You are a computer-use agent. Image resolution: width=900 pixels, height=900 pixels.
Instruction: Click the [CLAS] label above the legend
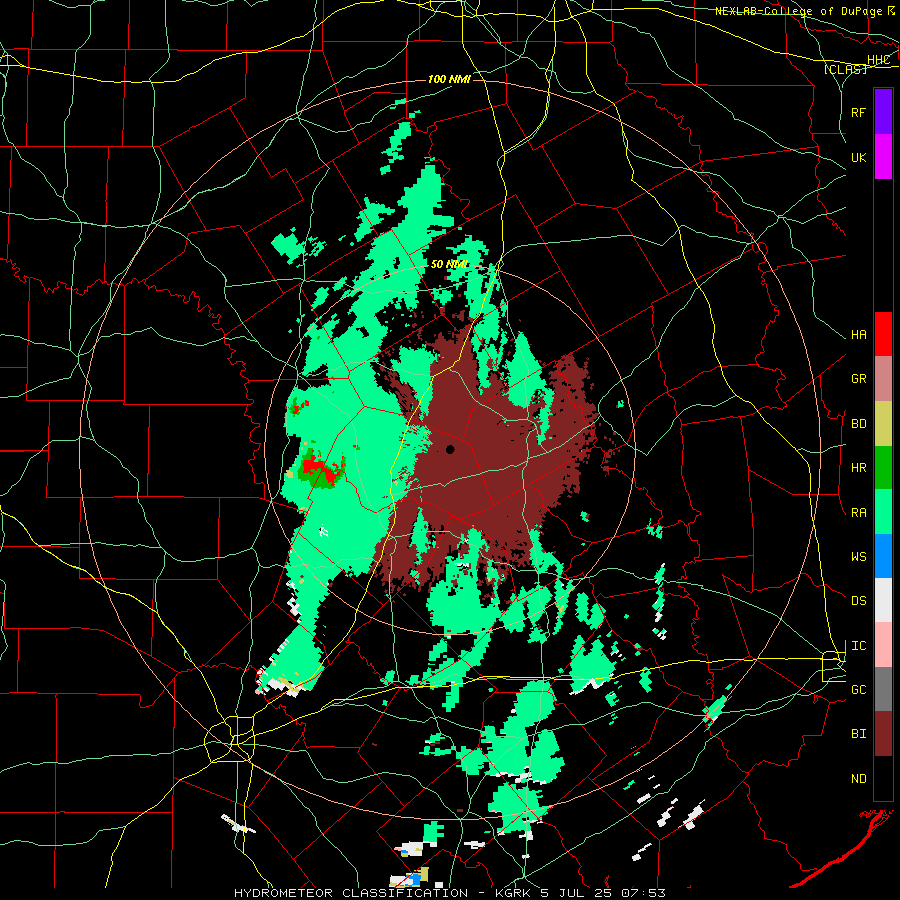click(845, 69)
